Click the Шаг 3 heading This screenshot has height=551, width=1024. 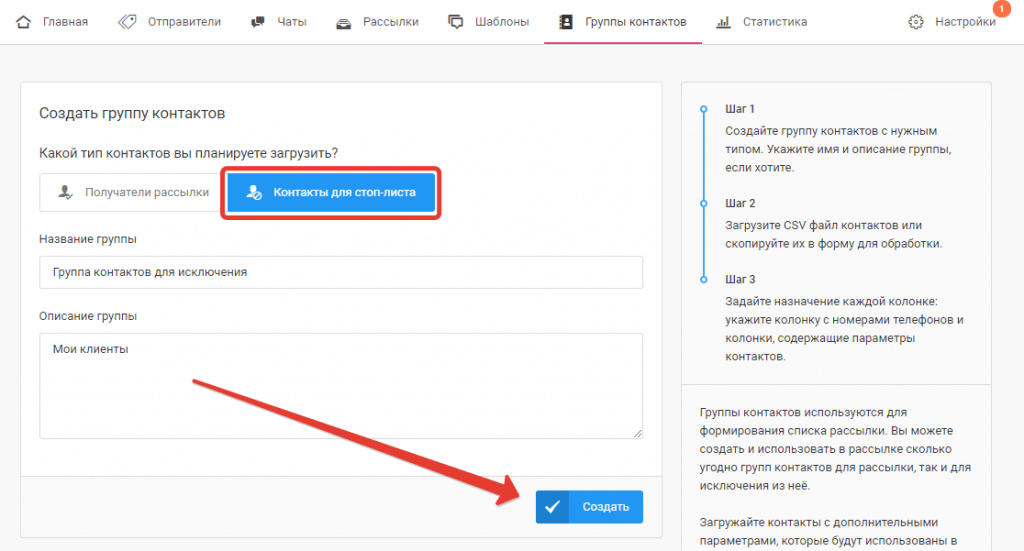point(740,279)
